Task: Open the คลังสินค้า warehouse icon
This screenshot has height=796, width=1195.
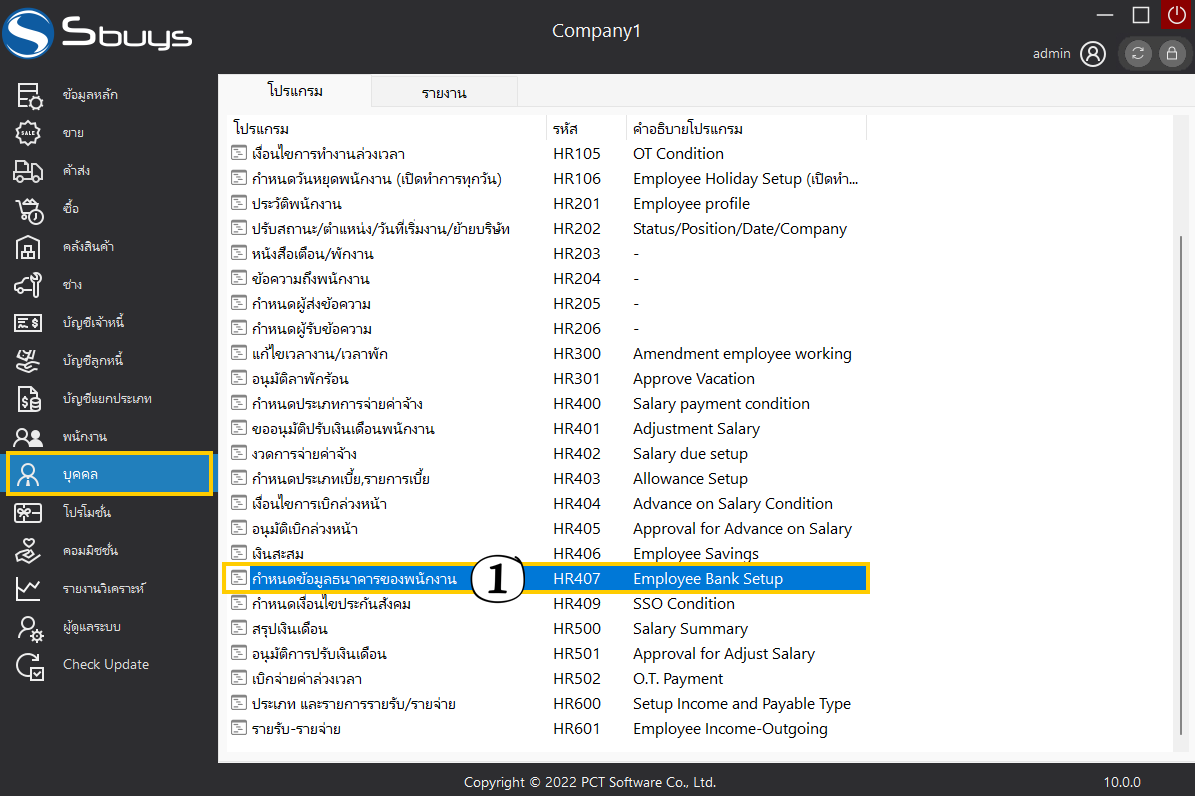Action: [x=28, y=247]
